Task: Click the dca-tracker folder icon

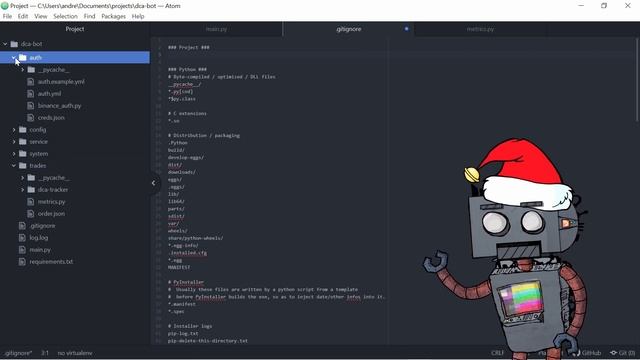Action: point(31,190)
